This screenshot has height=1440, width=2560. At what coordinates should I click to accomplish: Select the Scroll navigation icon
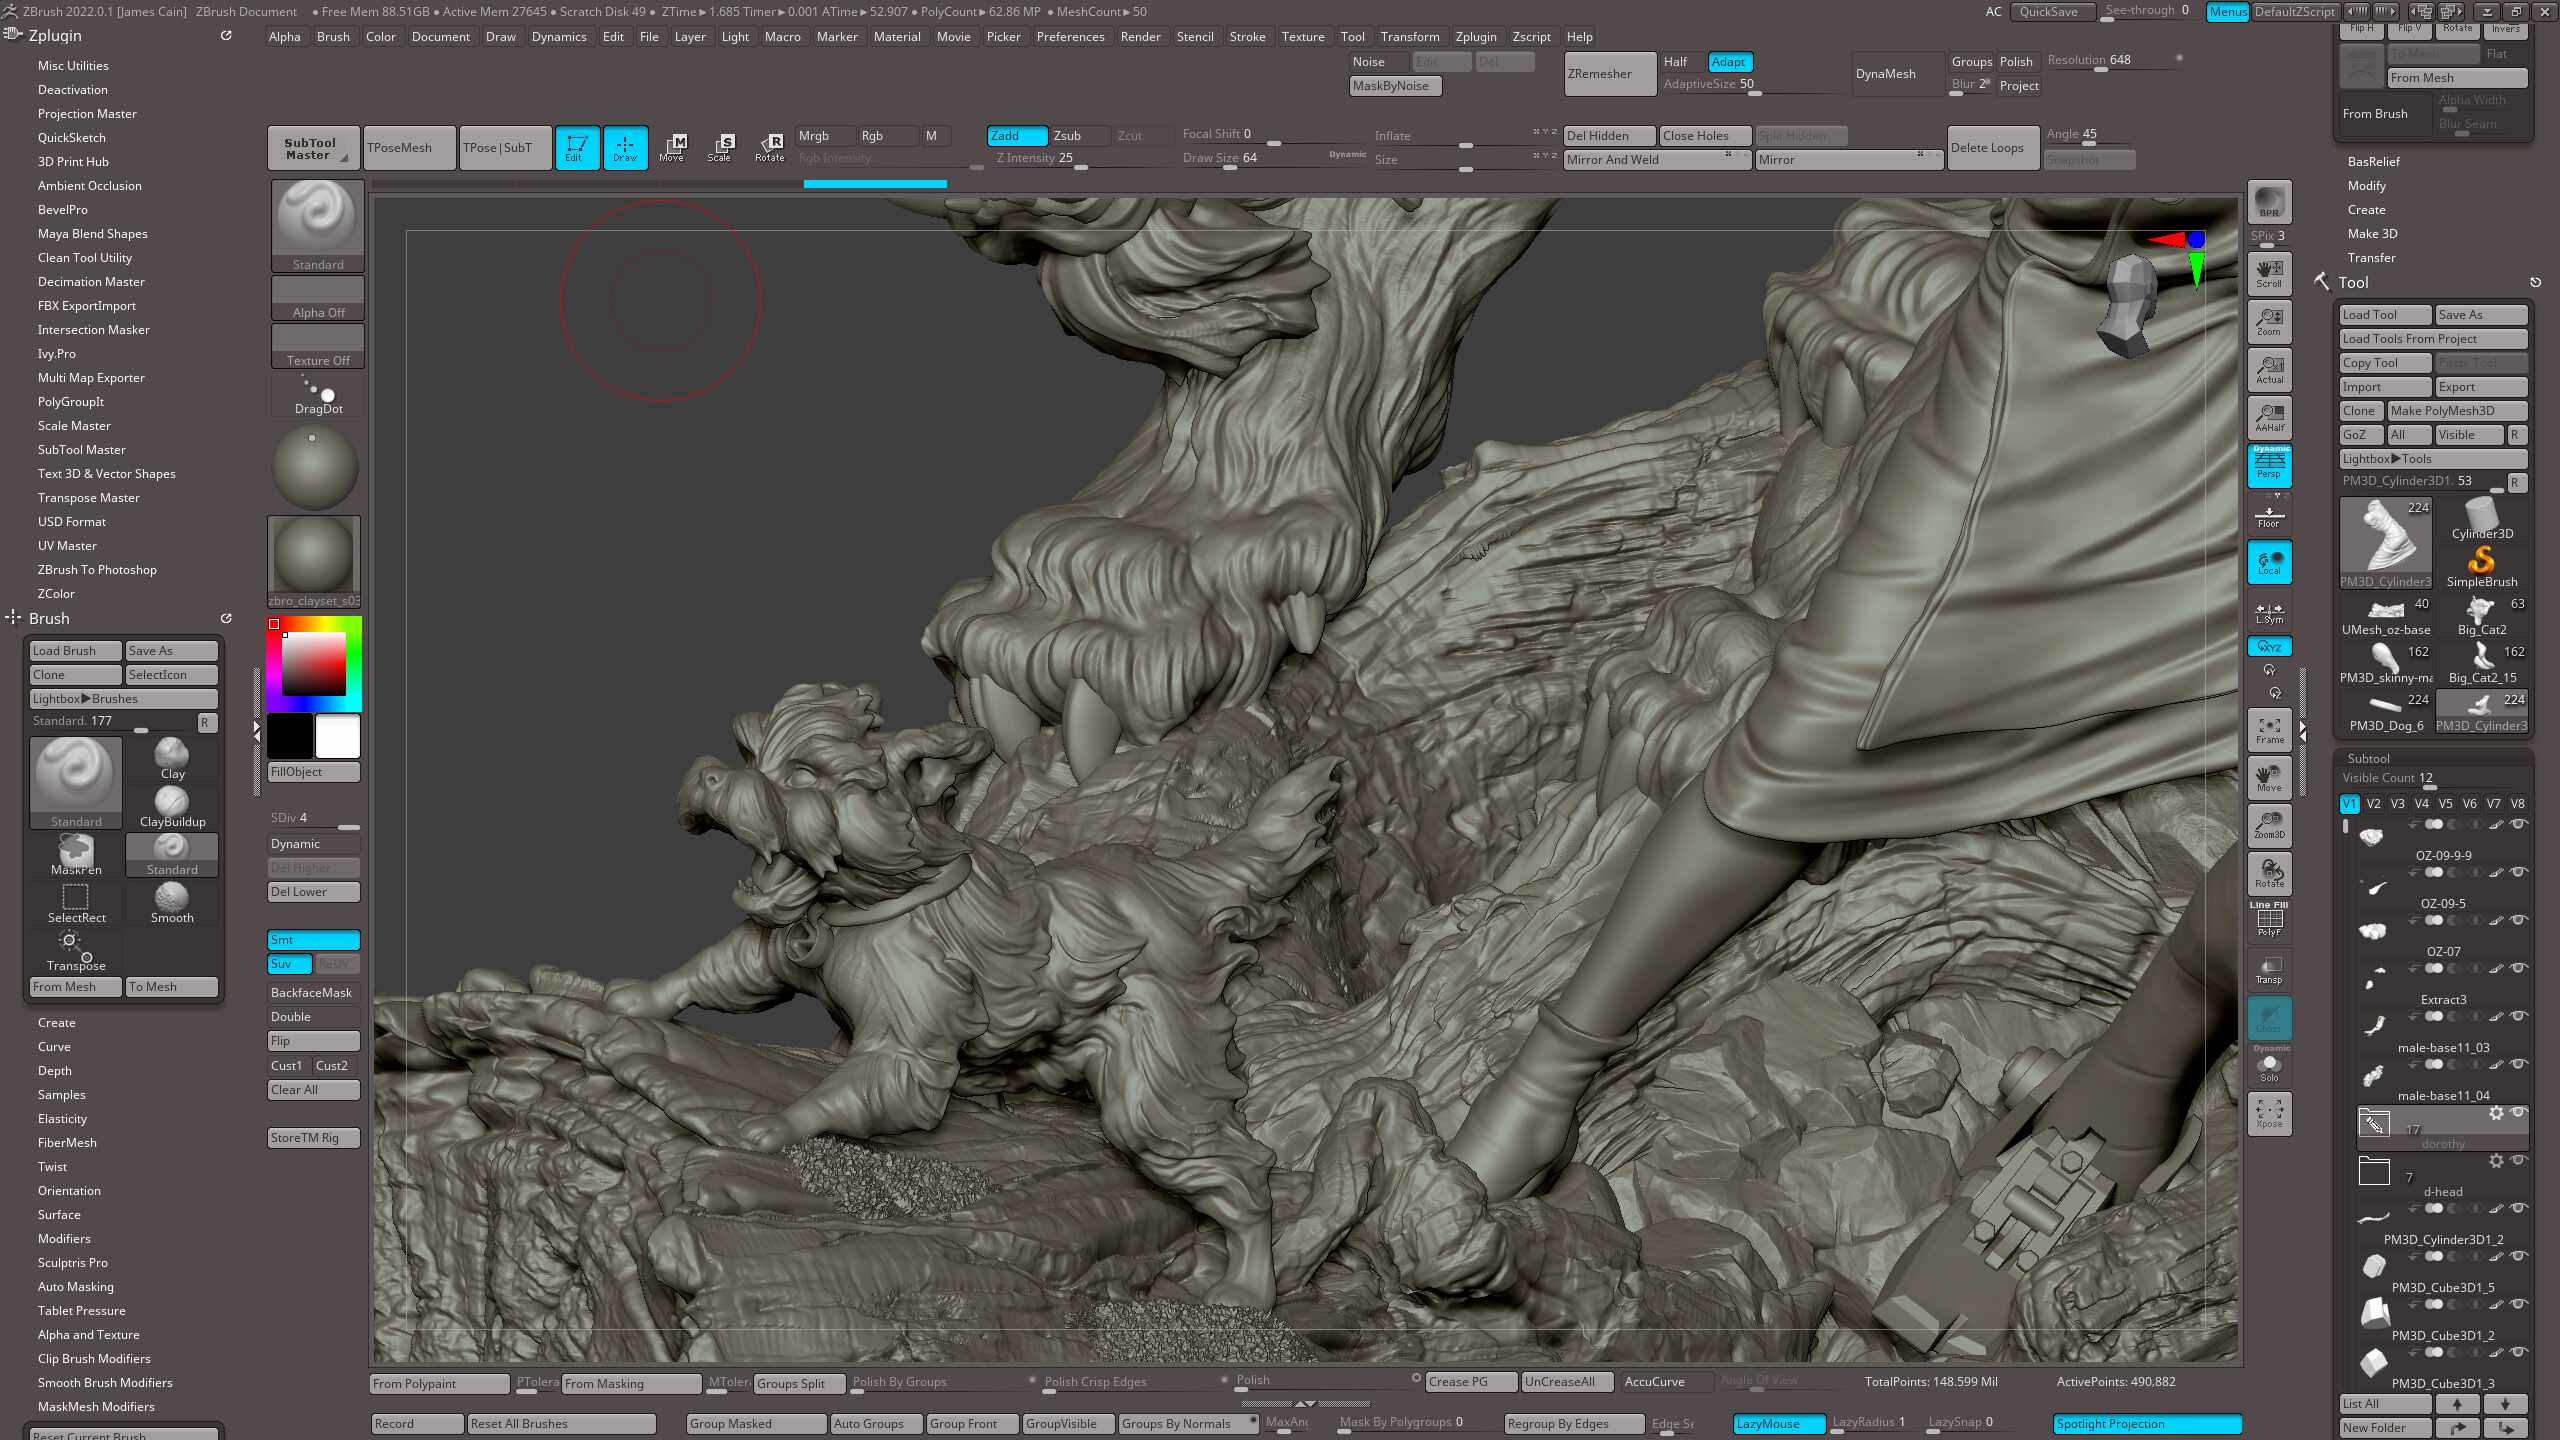tap(2268, 272)
